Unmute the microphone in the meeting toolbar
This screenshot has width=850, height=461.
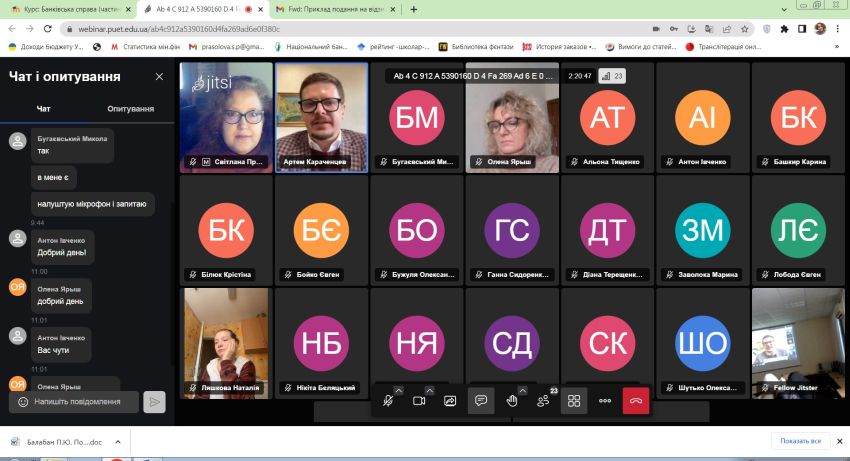388,401
